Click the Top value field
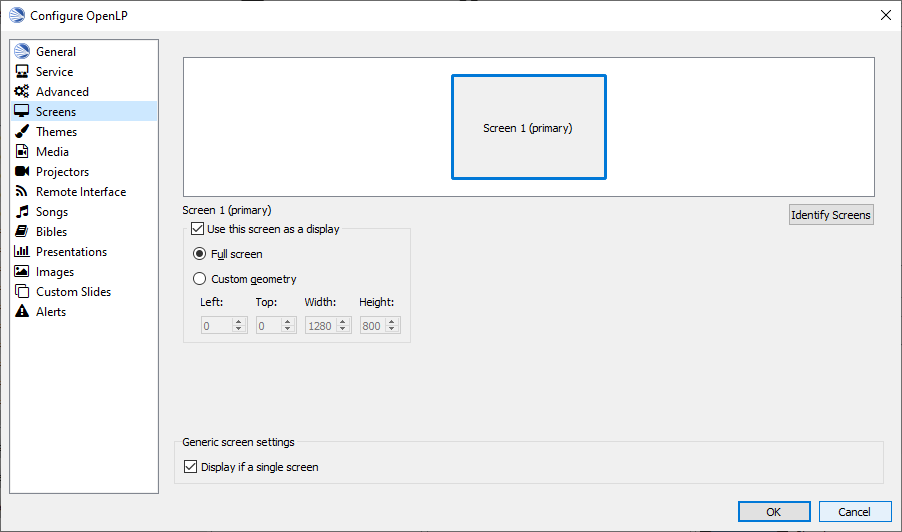902x532 pixels. (269, 326)
